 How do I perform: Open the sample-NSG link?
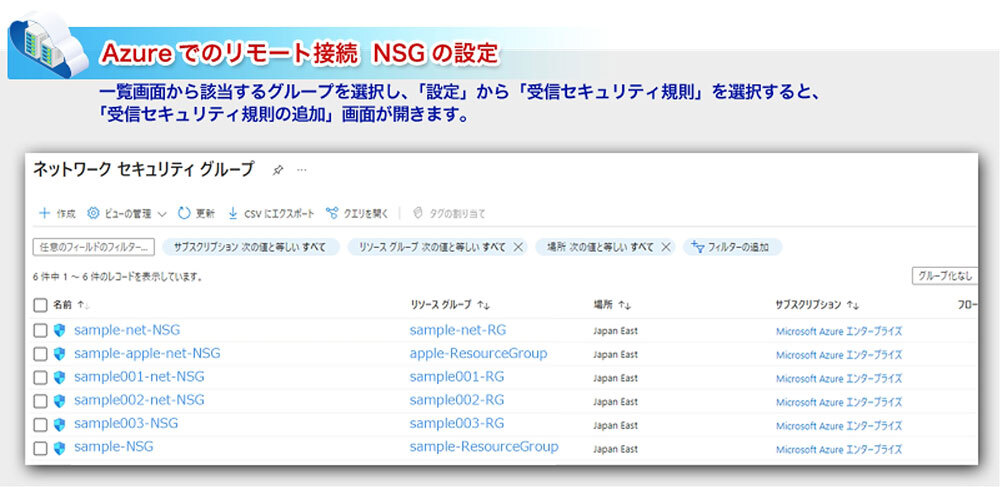pos(114,447)
